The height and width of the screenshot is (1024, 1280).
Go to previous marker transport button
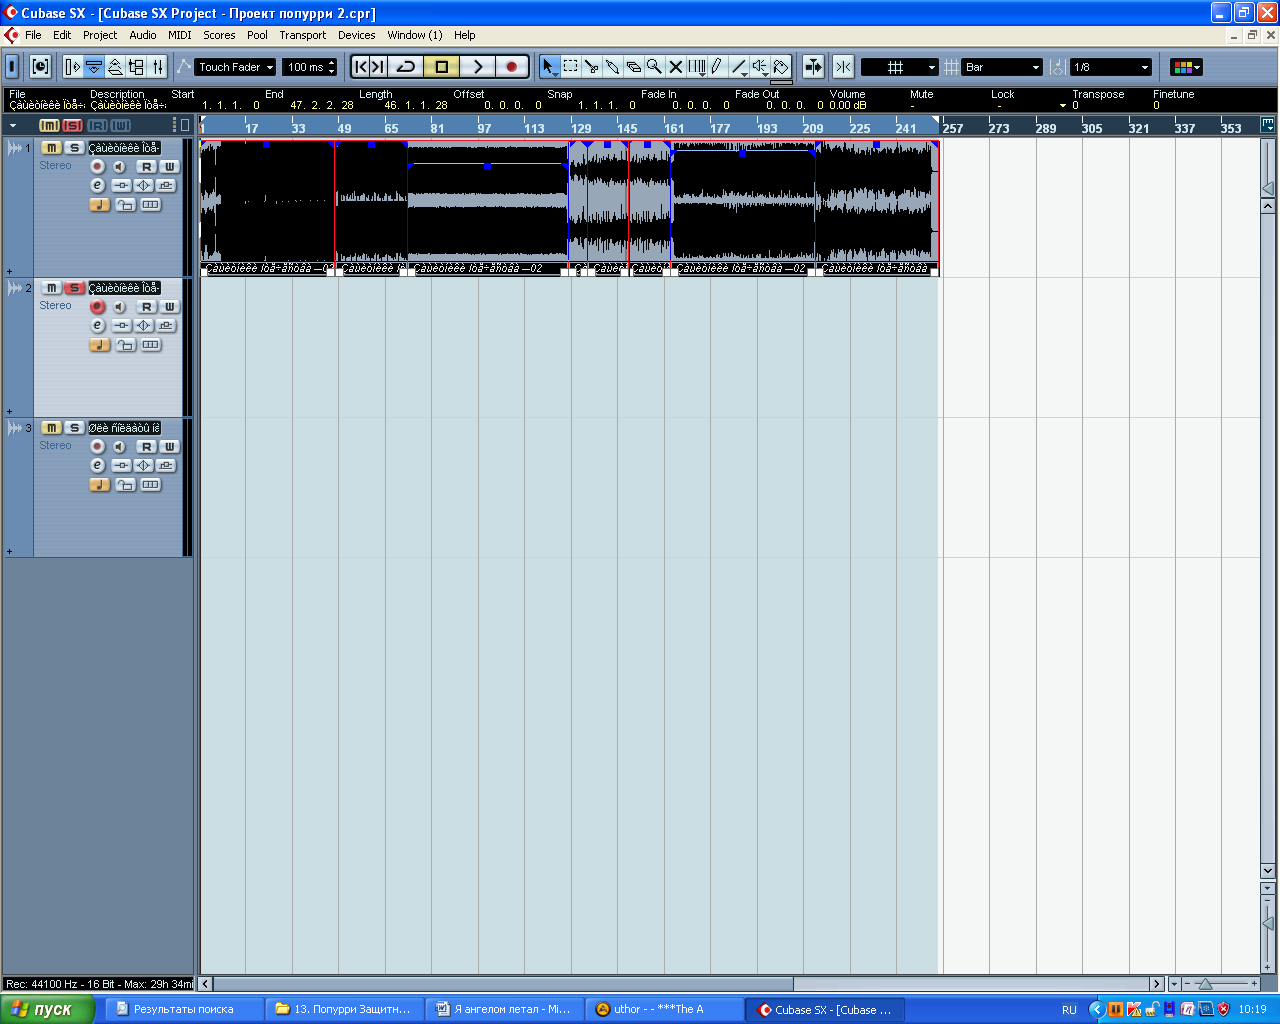361,67
